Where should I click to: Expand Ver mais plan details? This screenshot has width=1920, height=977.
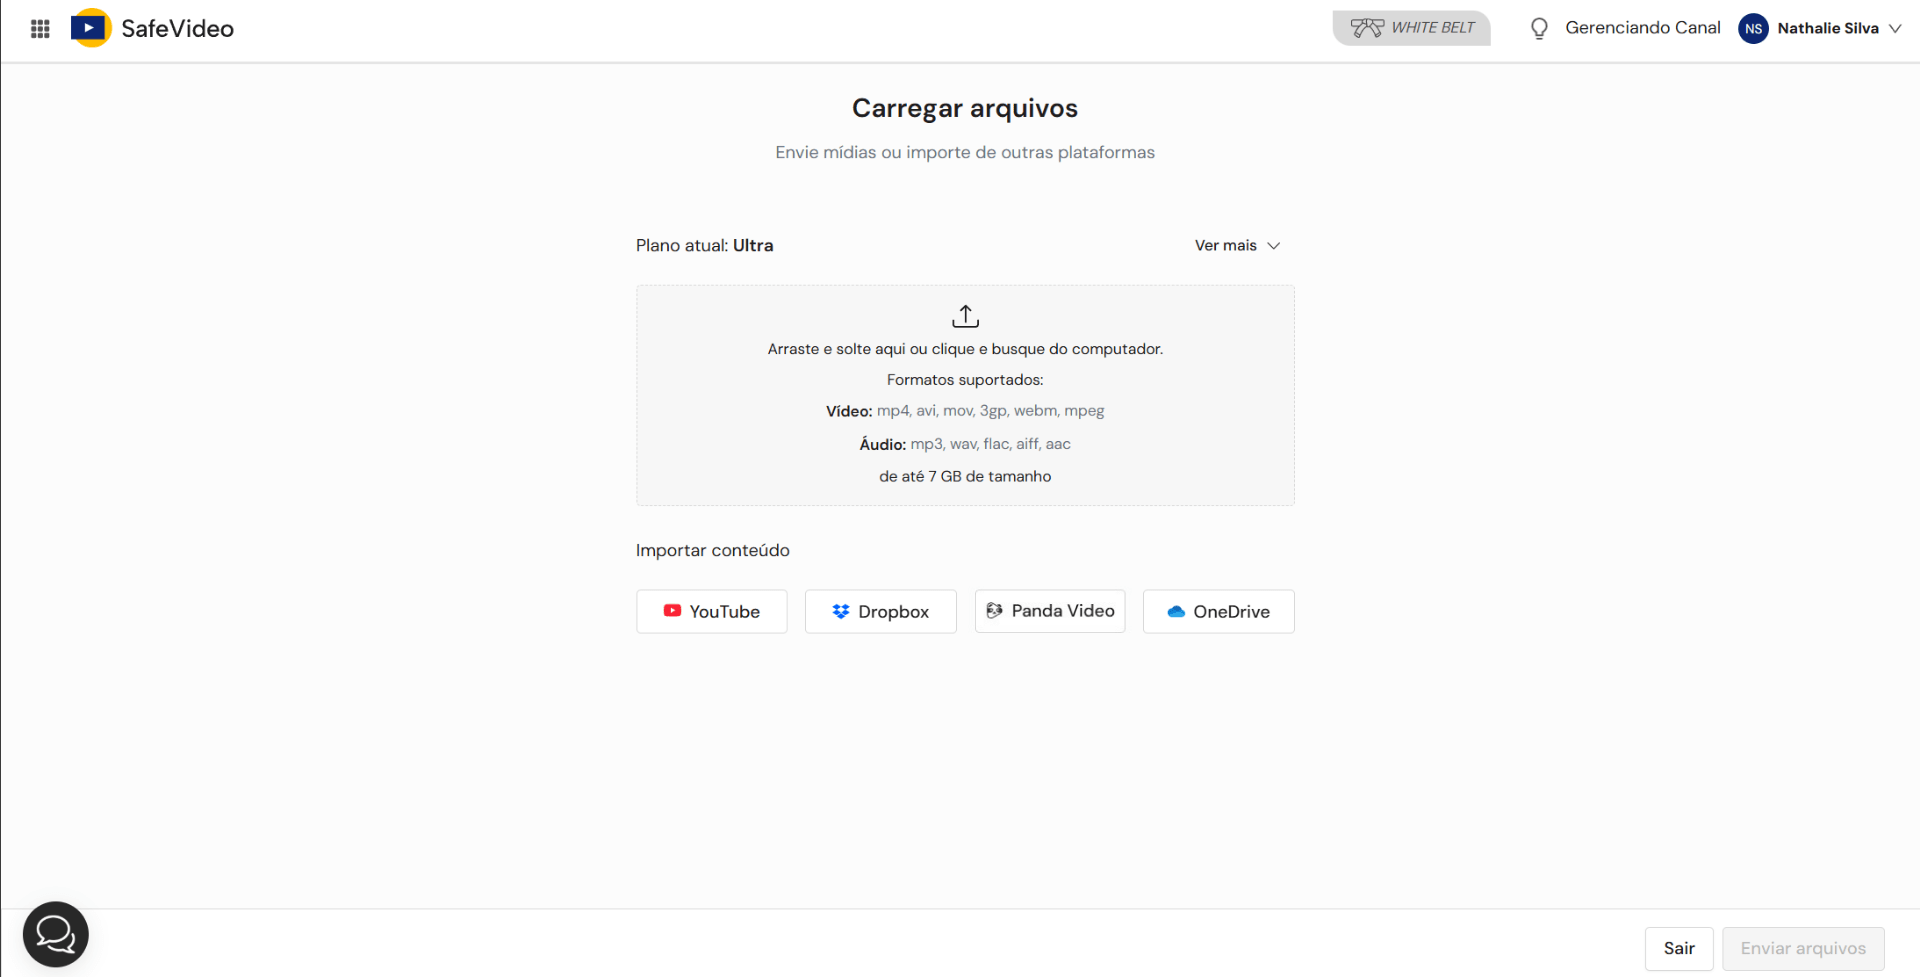tap(1237, 246)
